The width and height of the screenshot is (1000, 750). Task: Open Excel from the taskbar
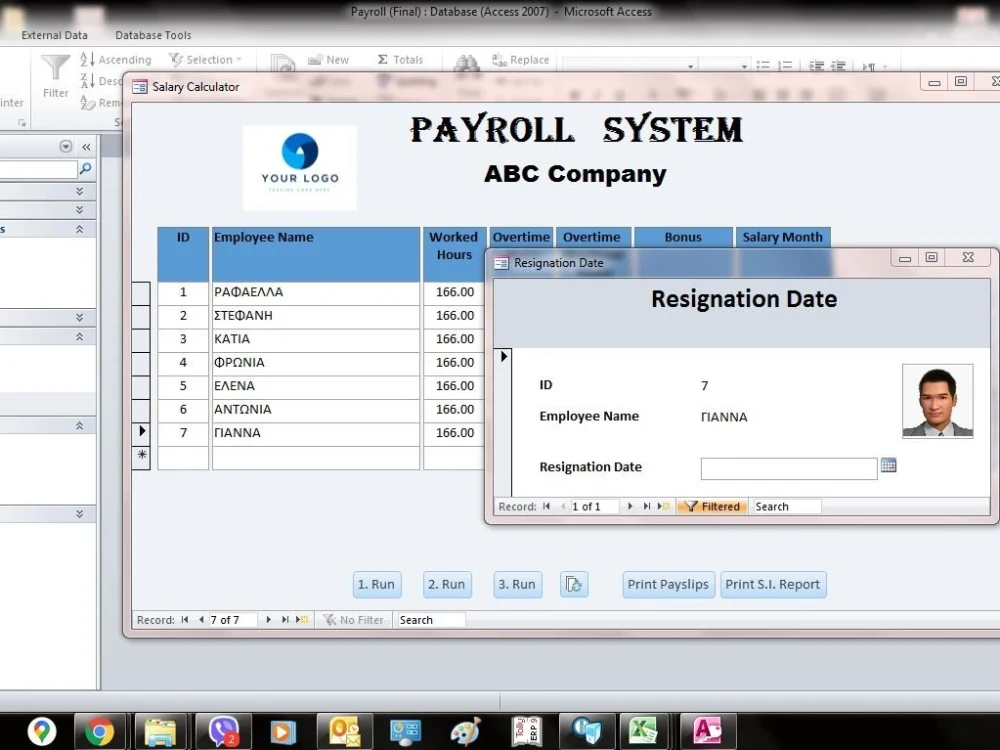[644, 731]
